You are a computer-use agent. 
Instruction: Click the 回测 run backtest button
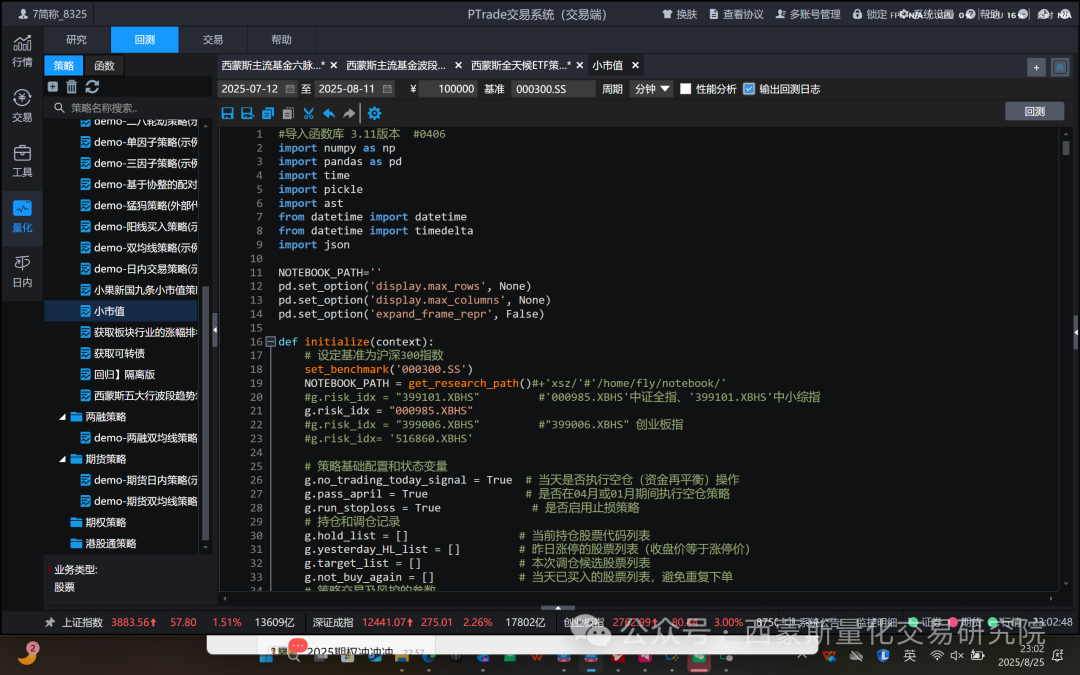pos(1034,112)
